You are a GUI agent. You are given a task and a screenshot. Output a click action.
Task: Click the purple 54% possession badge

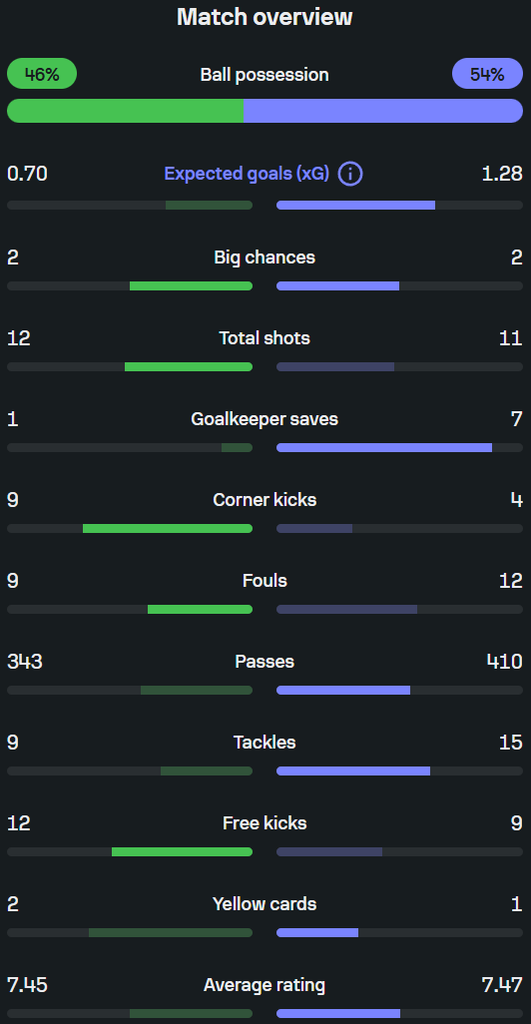click(x=487, y=74)
